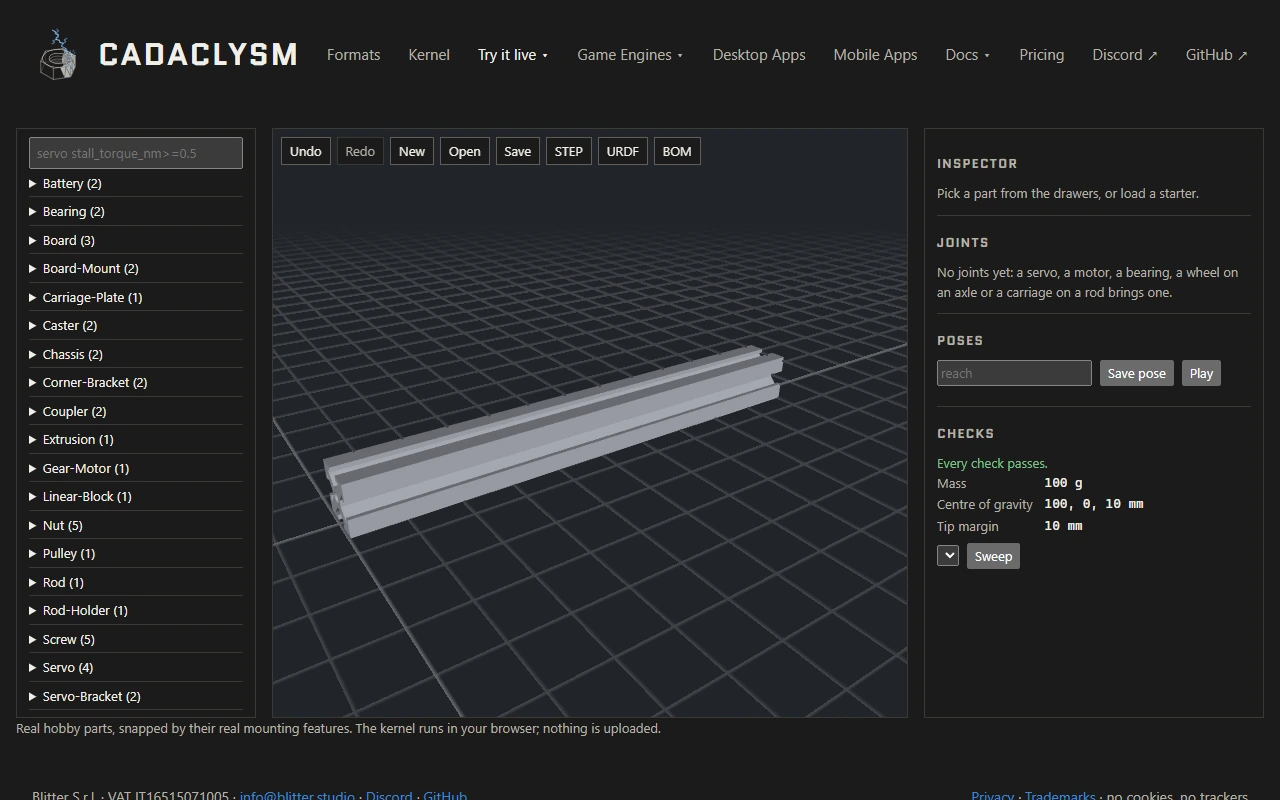Click the Cadaclysm nut logo icon

click(x=58, y=54)
